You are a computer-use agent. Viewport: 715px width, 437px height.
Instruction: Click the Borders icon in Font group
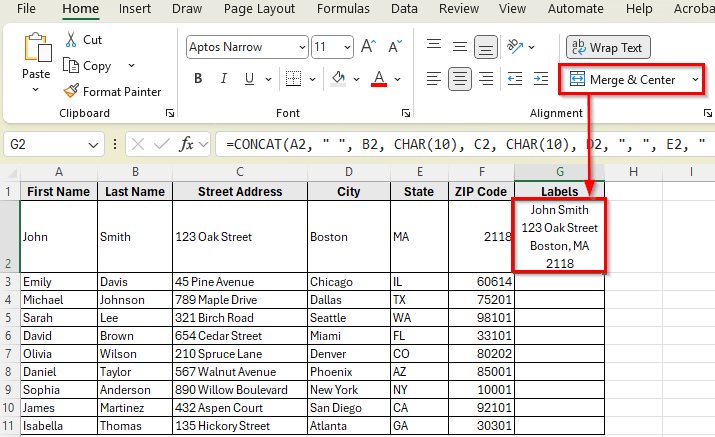click(x=293, y=78)
